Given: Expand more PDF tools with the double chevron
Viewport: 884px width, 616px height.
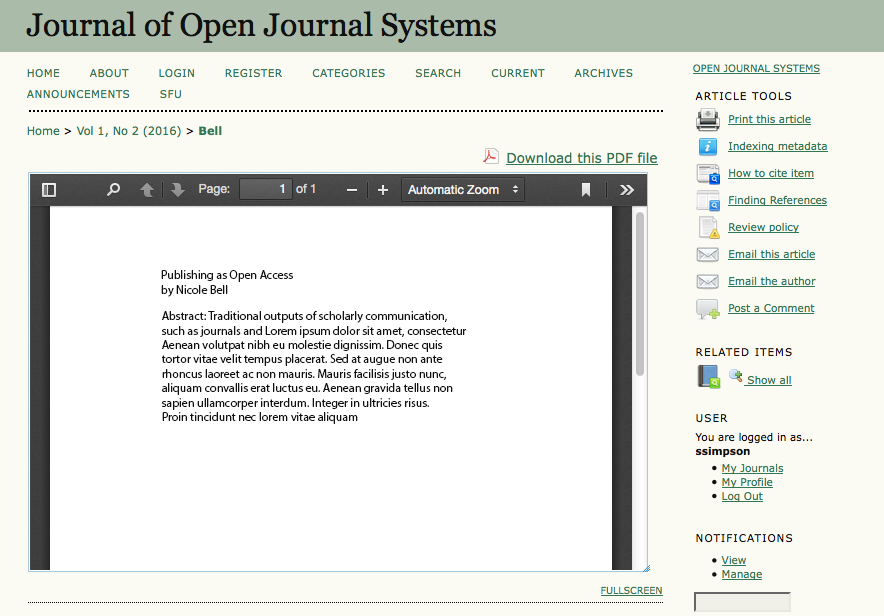Looking at the screenshot, I should 627,189.
